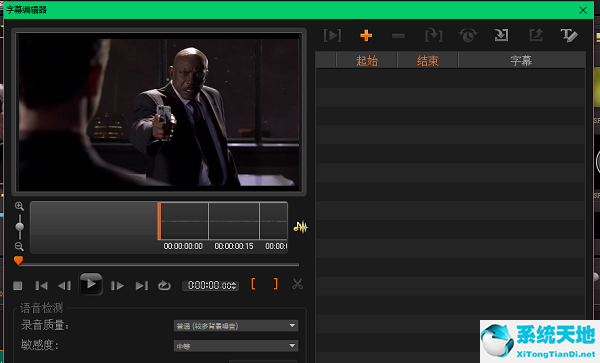Toggle the audio waveform view
This screenshot has width=600, height=363.
pyautogui.click(x=301, y=227)
